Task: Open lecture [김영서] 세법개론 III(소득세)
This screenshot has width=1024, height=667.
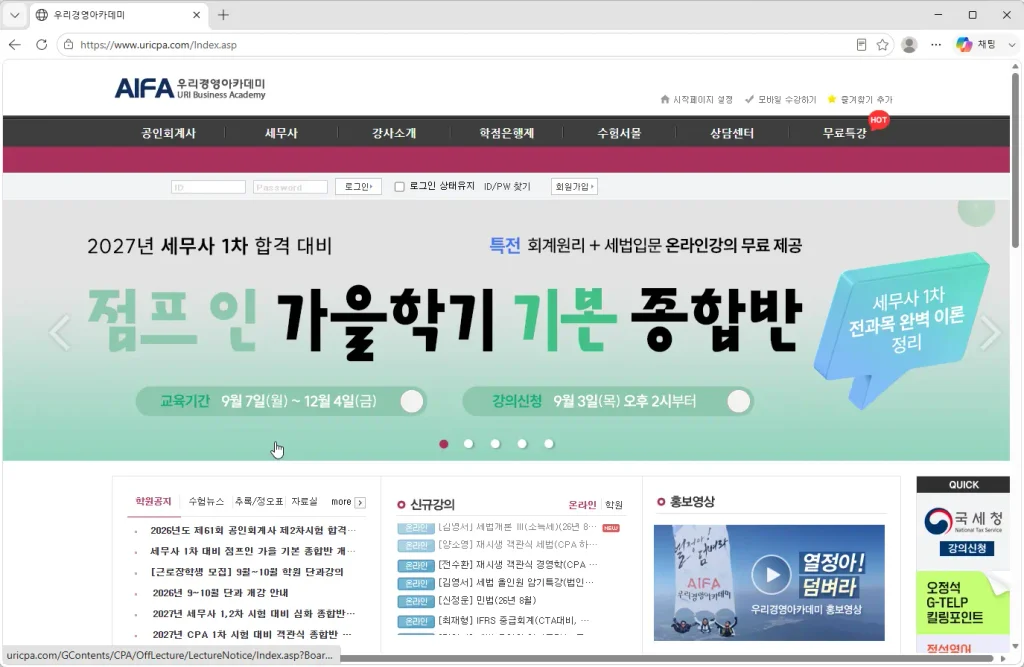Action: [517, 527]
